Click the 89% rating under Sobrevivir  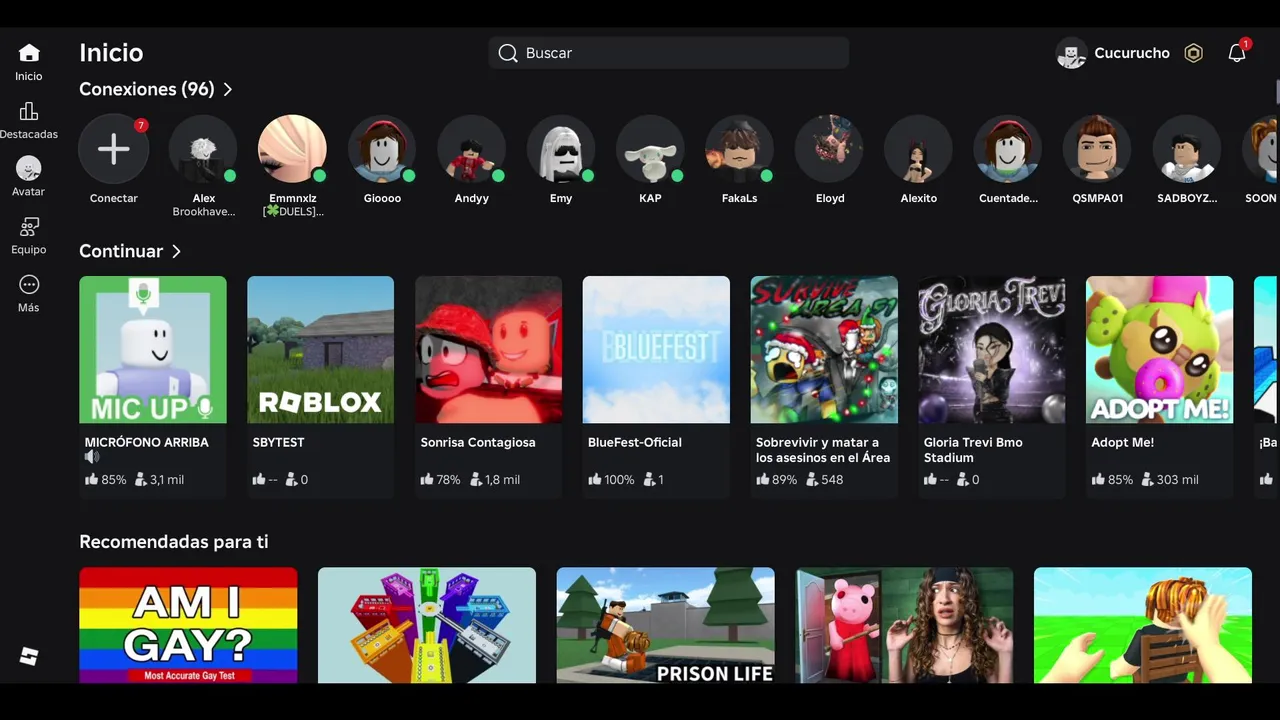click(x=785, y=480)
